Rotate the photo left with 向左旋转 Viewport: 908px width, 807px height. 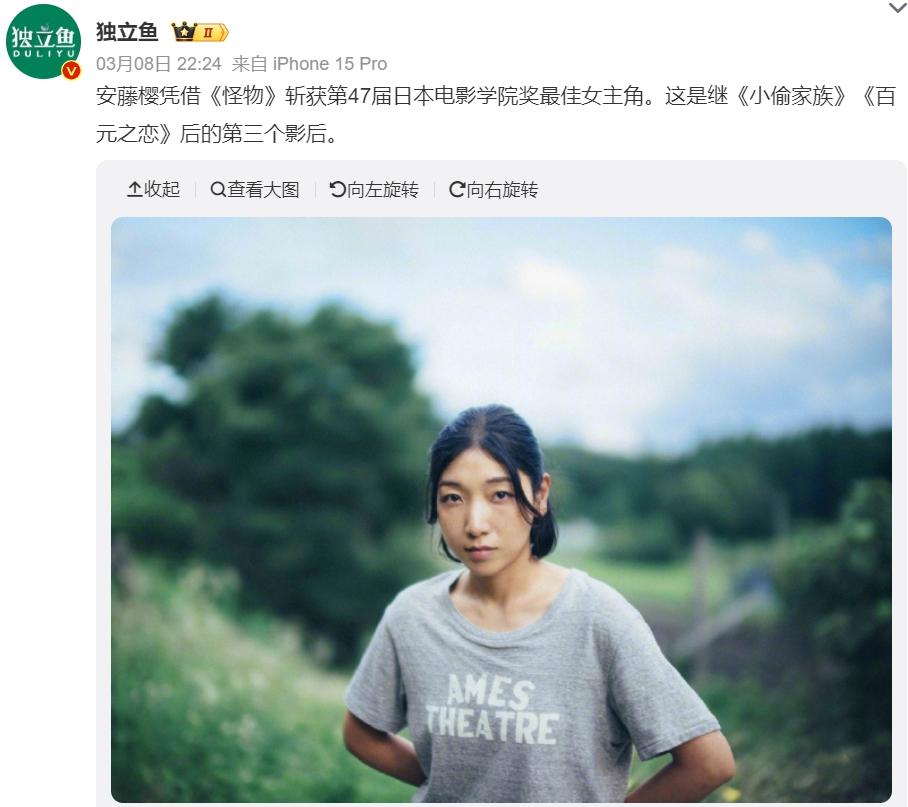pos(374,189)
